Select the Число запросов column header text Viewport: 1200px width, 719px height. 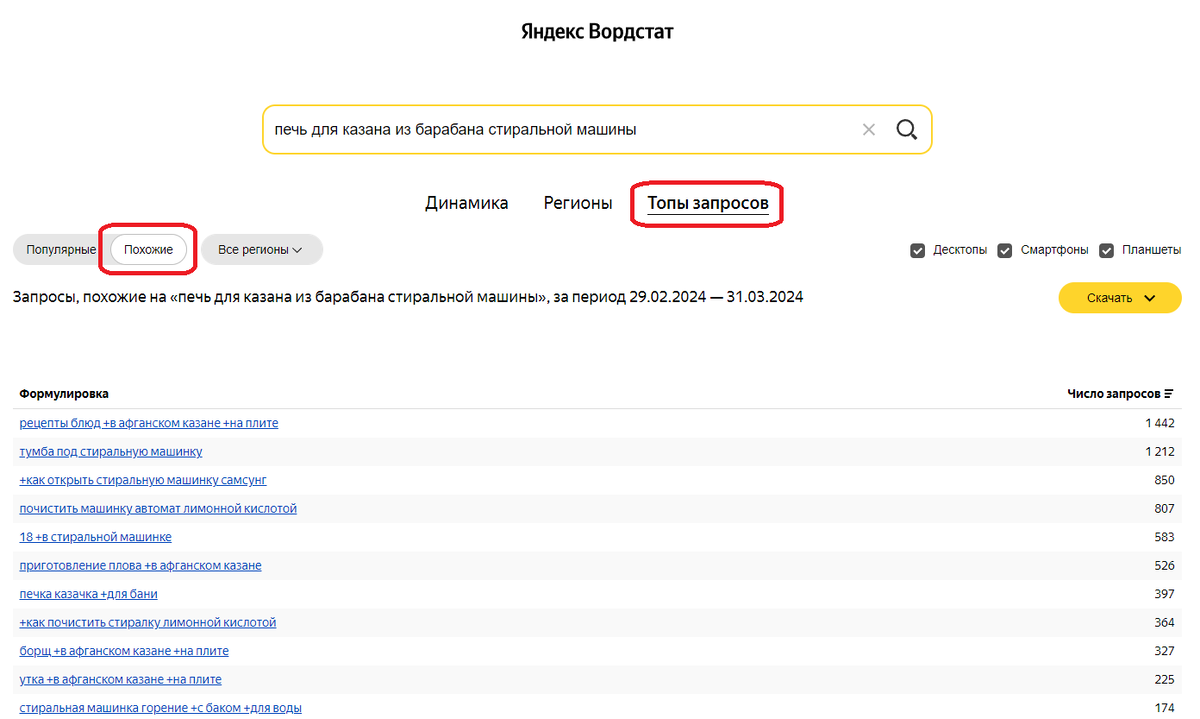tap(1114, 394)
